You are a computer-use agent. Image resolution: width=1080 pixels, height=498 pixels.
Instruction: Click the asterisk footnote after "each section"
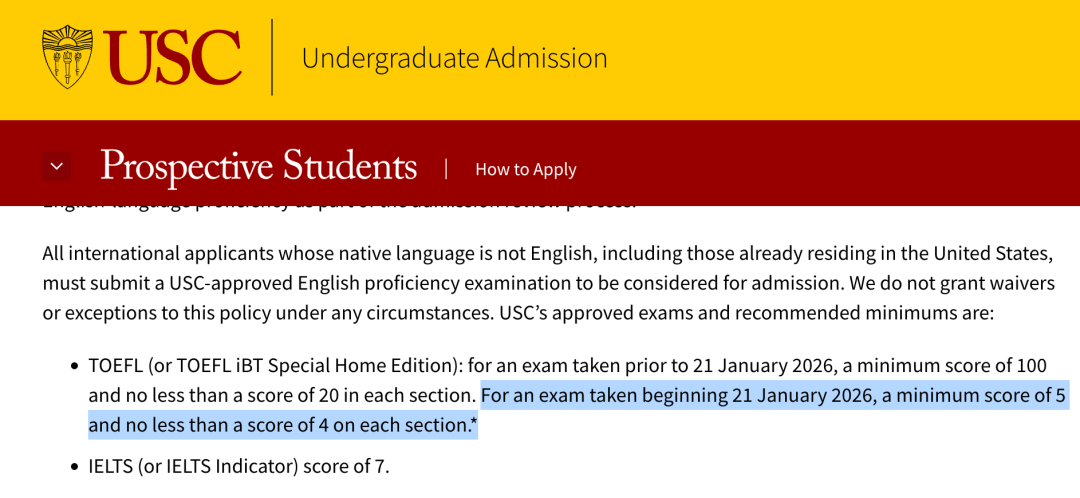tap(473, 423)
